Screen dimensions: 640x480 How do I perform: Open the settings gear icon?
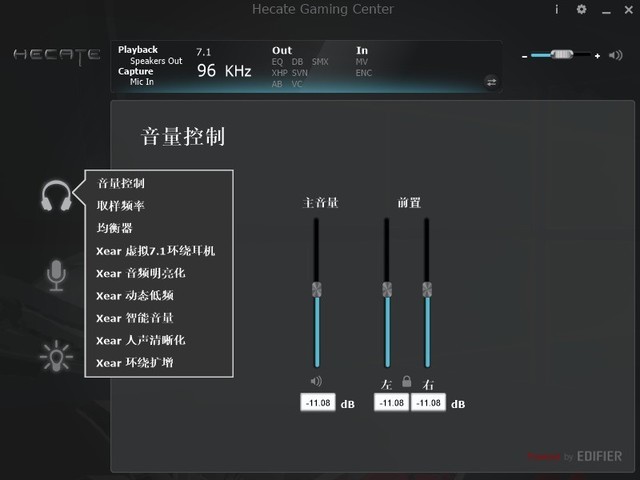581,9
